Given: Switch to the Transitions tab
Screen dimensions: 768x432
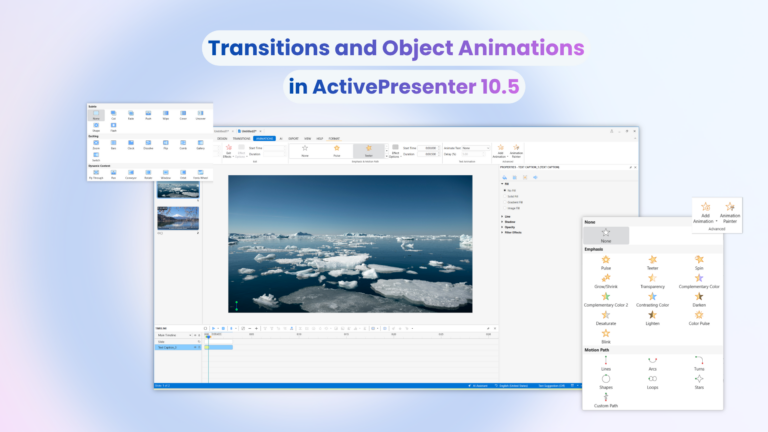Looking at the screenshot, I should (x=241, y=139).
